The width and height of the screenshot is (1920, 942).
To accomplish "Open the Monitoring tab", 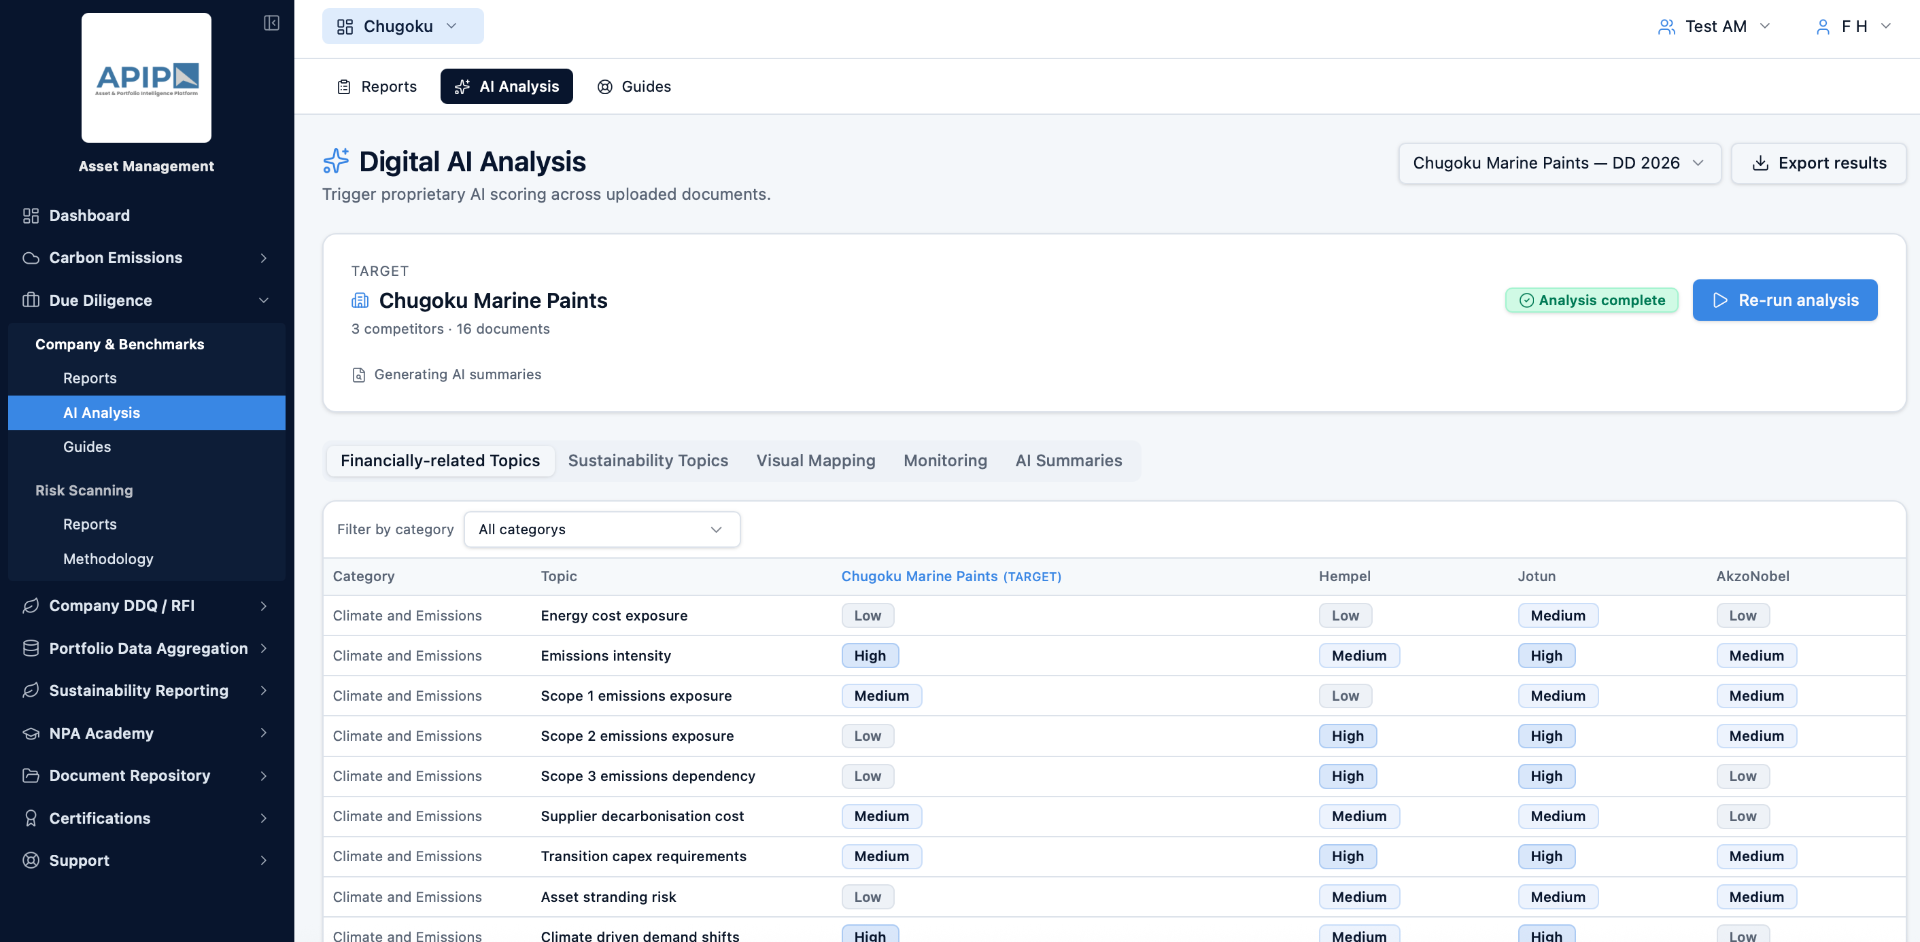I will click(x=945, y=461).
